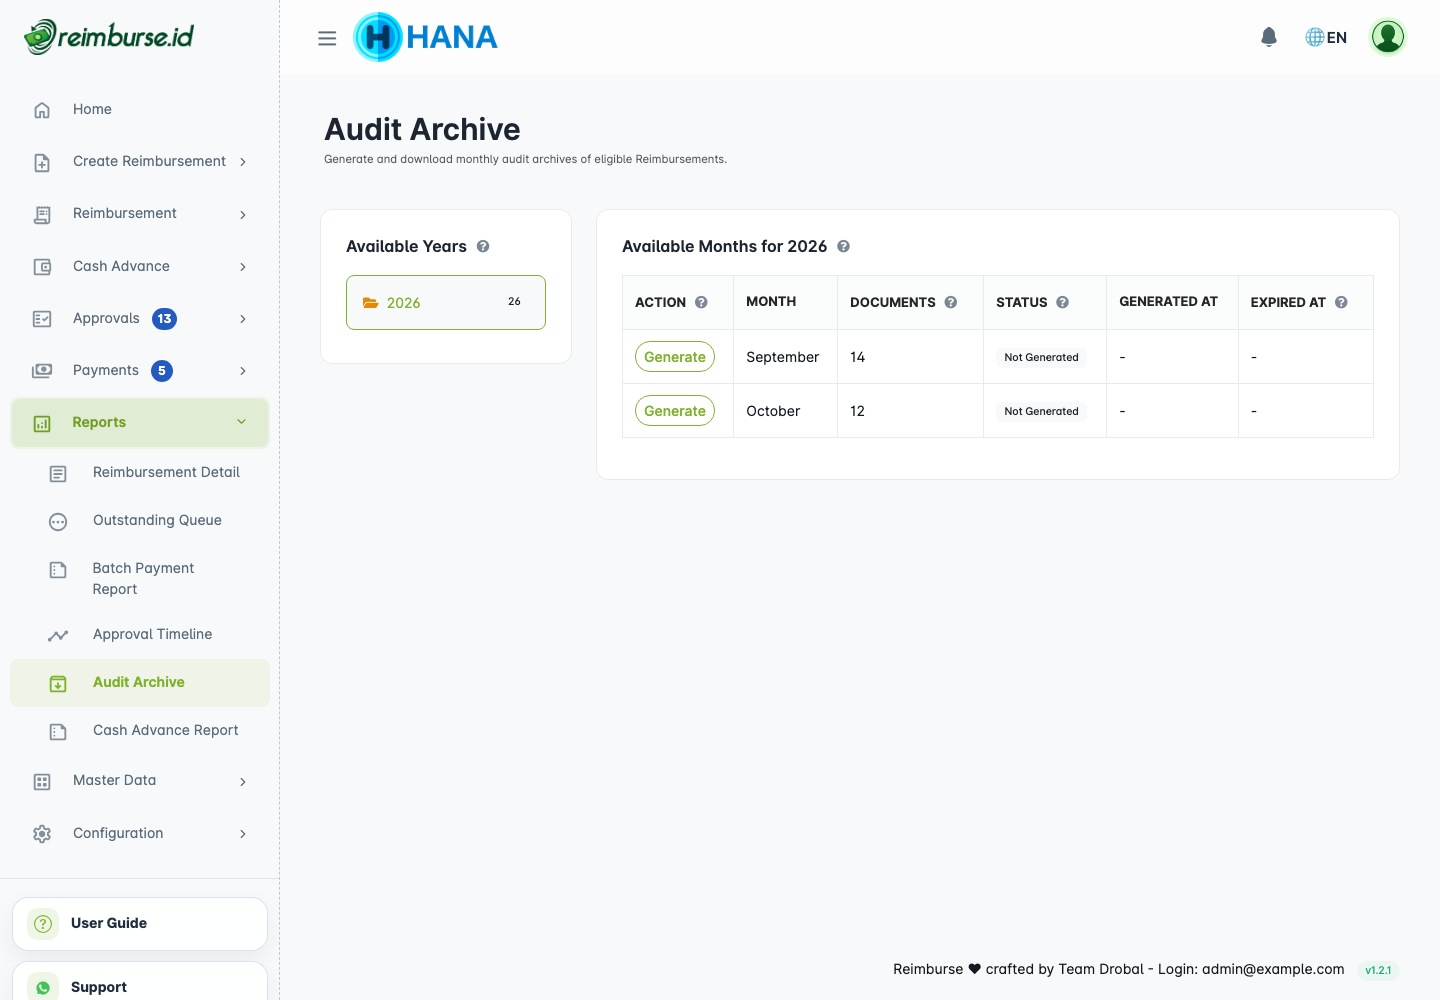Expand the Master Data menu
Screen dimensions: 1440x1000
(x=140, y=781)
